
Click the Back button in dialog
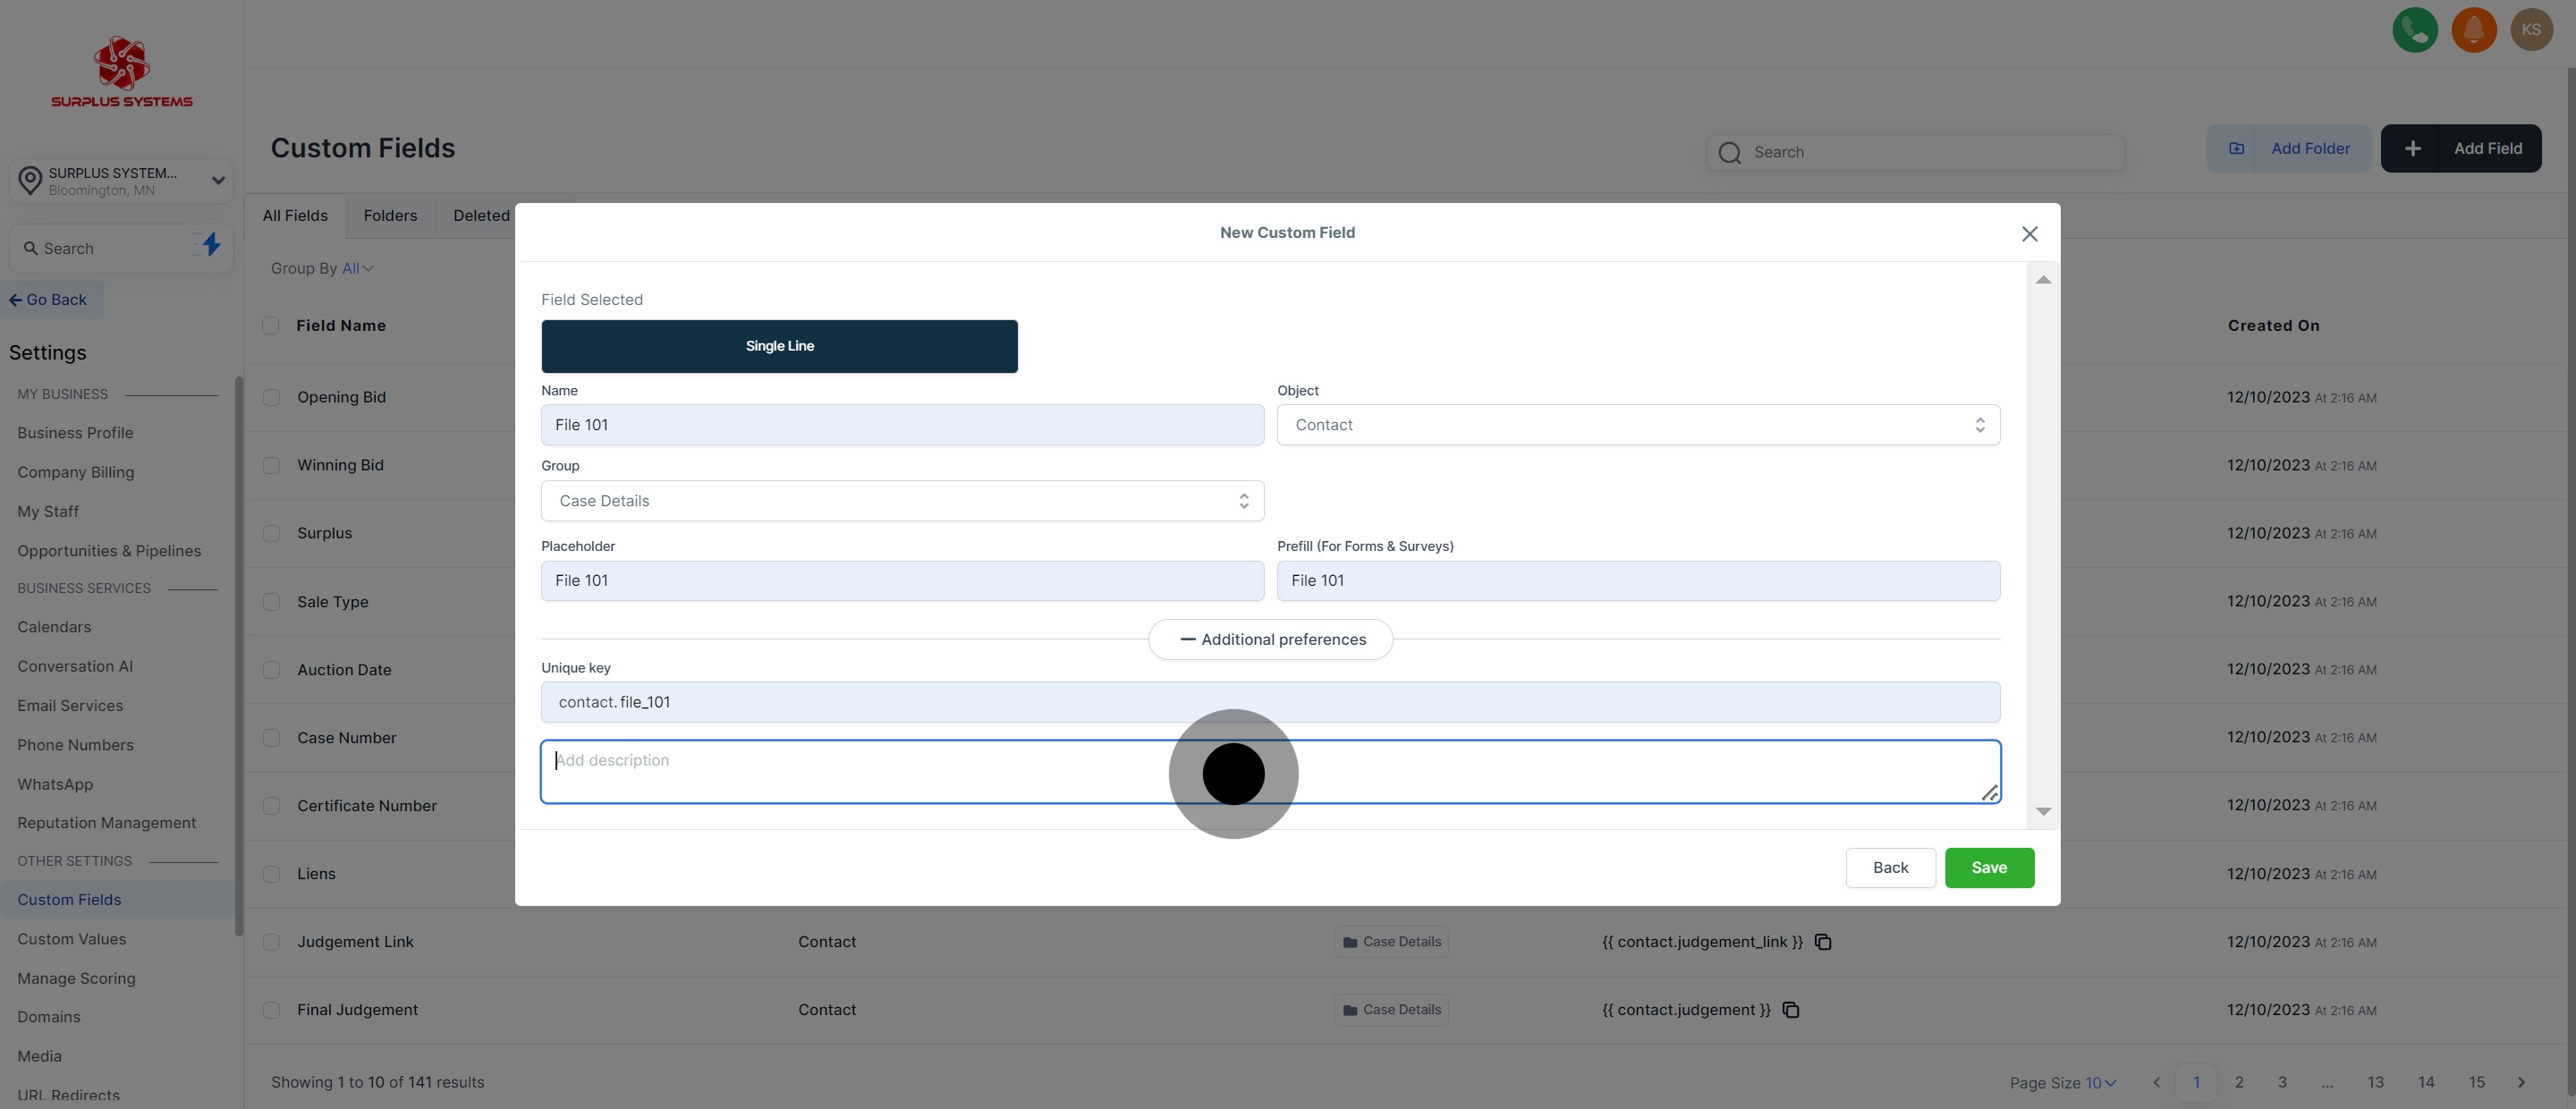coord(1889,868)
